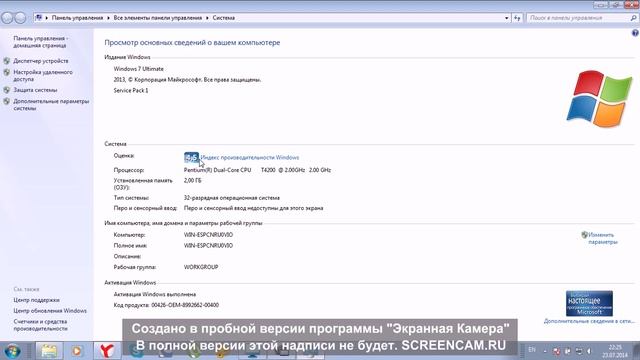Click shield icon next to Изменить параметры

584,235
